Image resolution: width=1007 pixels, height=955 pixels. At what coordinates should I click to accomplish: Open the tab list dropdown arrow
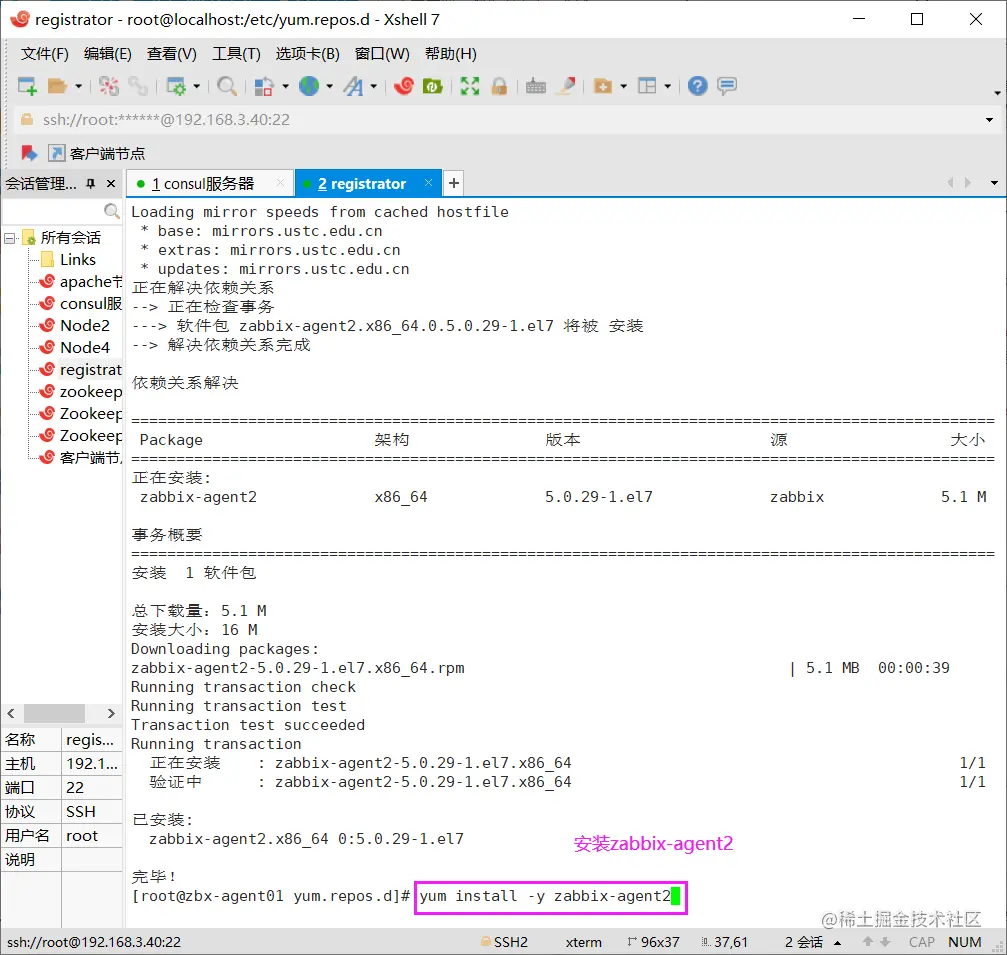(994, 184)
